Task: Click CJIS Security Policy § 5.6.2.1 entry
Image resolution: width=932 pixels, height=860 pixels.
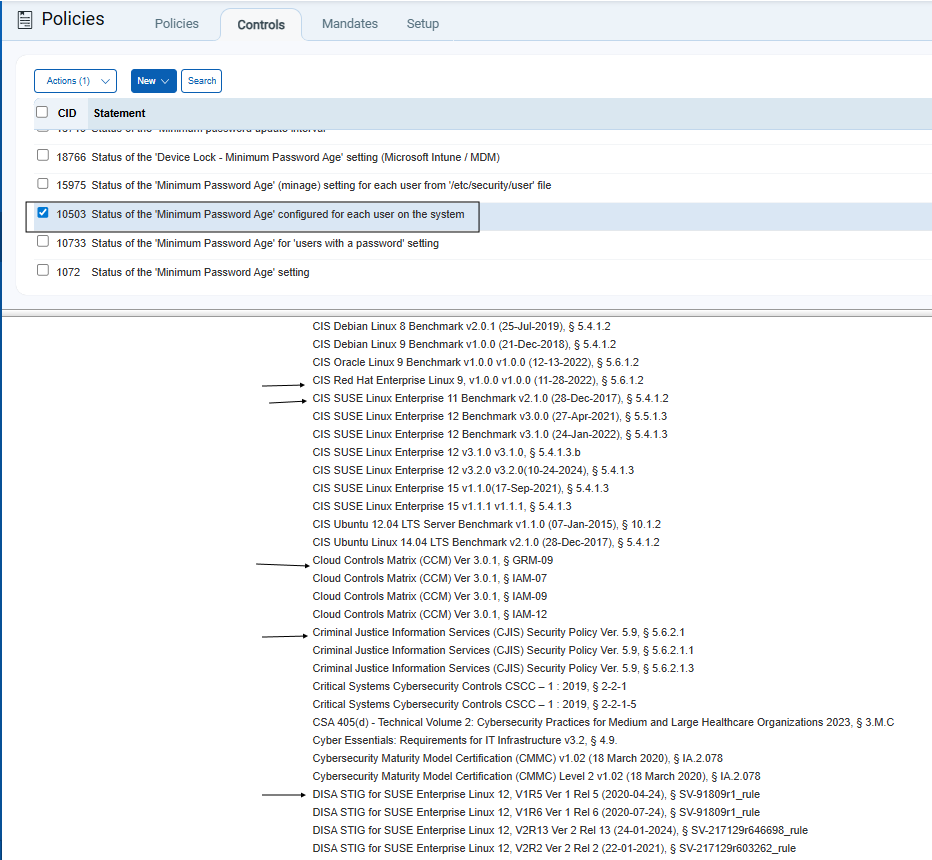Action: pos(499,632)
